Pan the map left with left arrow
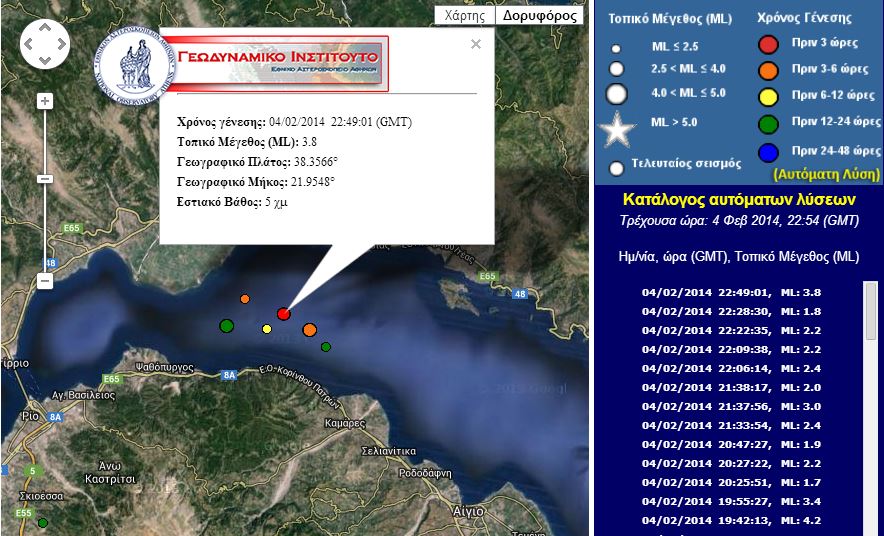The height and width of the screenshot is (536, 884). [29, 44]
